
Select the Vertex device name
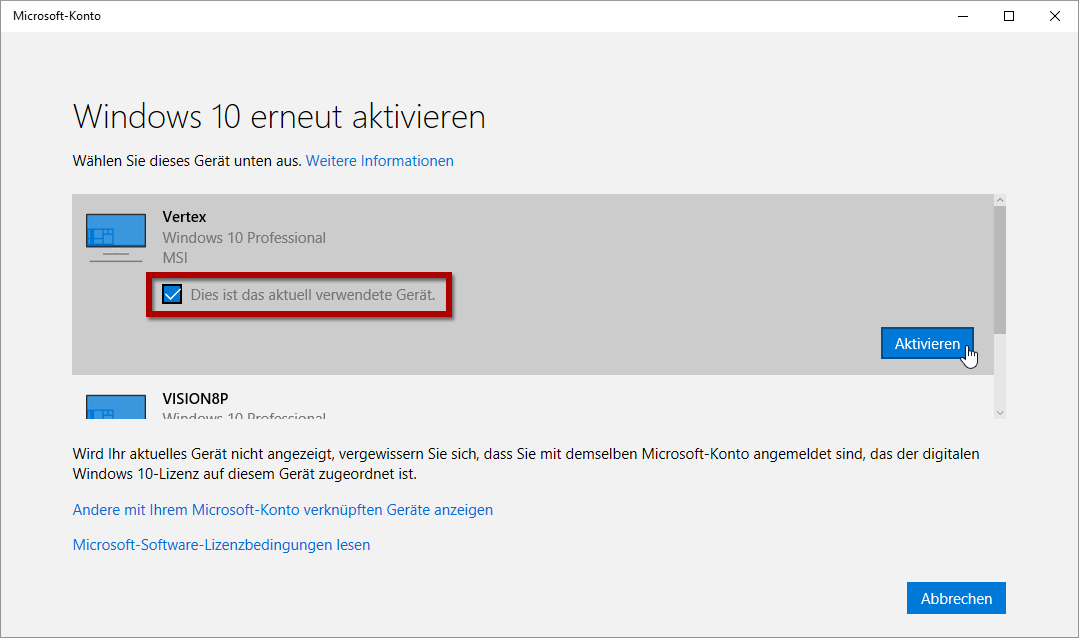click(x=184, y=217)
